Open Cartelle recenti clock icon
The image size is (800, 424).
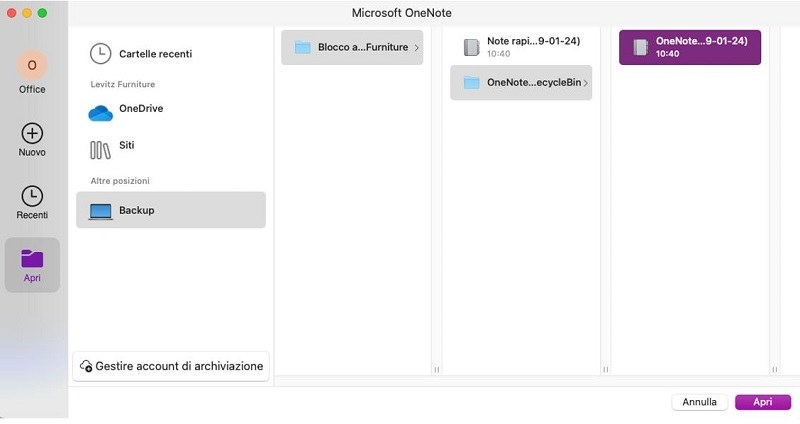point(101,54)
